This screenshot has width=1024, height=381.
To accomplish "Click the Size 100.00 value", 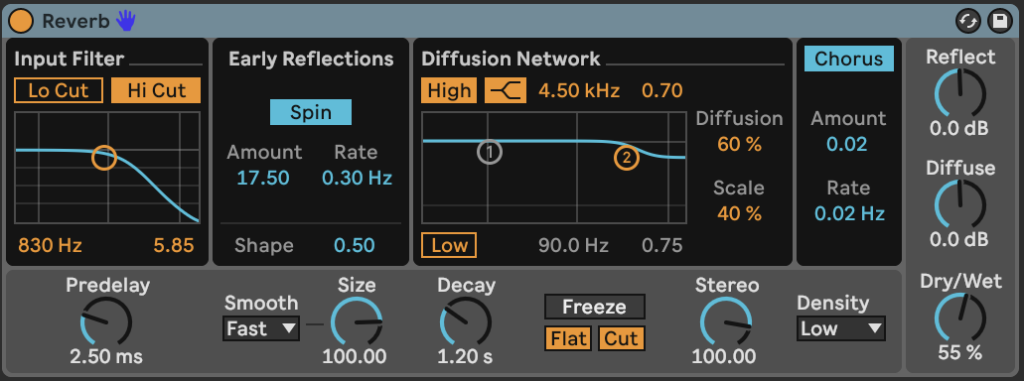I will click(355, 357).
